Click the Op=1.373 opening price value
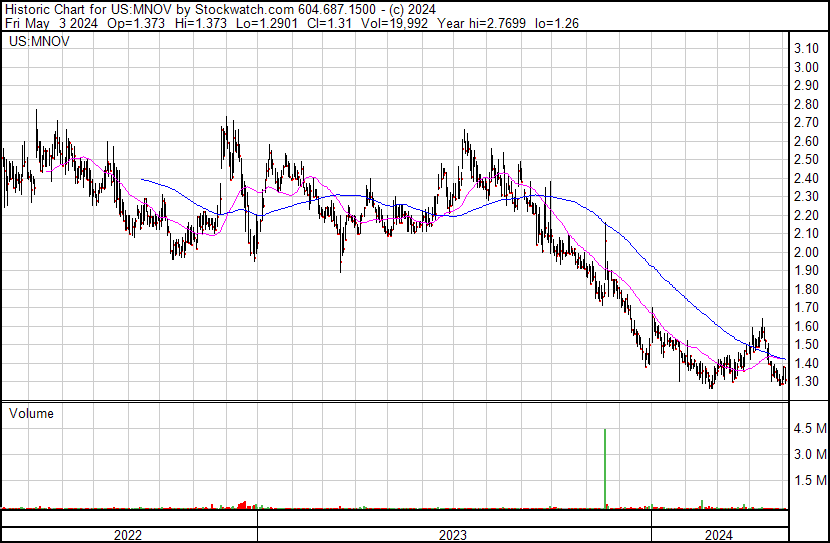Screen dimensions: 830x543 136,23
